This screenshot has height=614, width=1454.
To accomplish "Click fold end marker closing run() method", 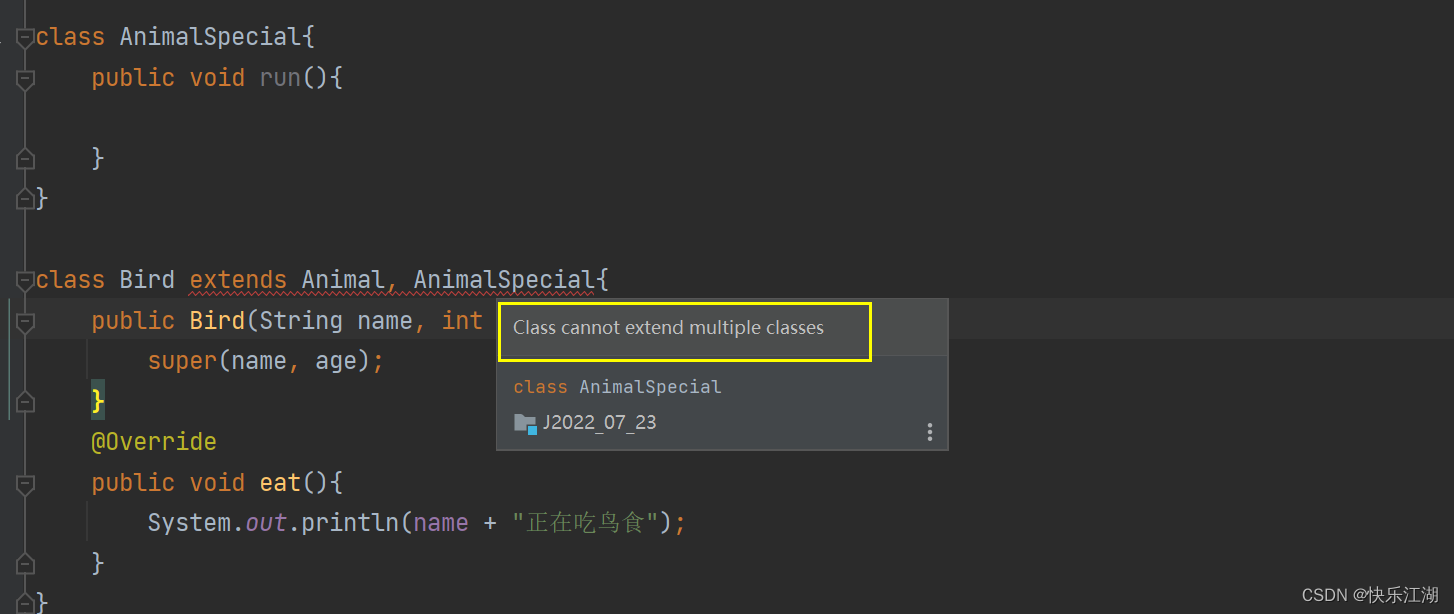I will tap(25, 159).
